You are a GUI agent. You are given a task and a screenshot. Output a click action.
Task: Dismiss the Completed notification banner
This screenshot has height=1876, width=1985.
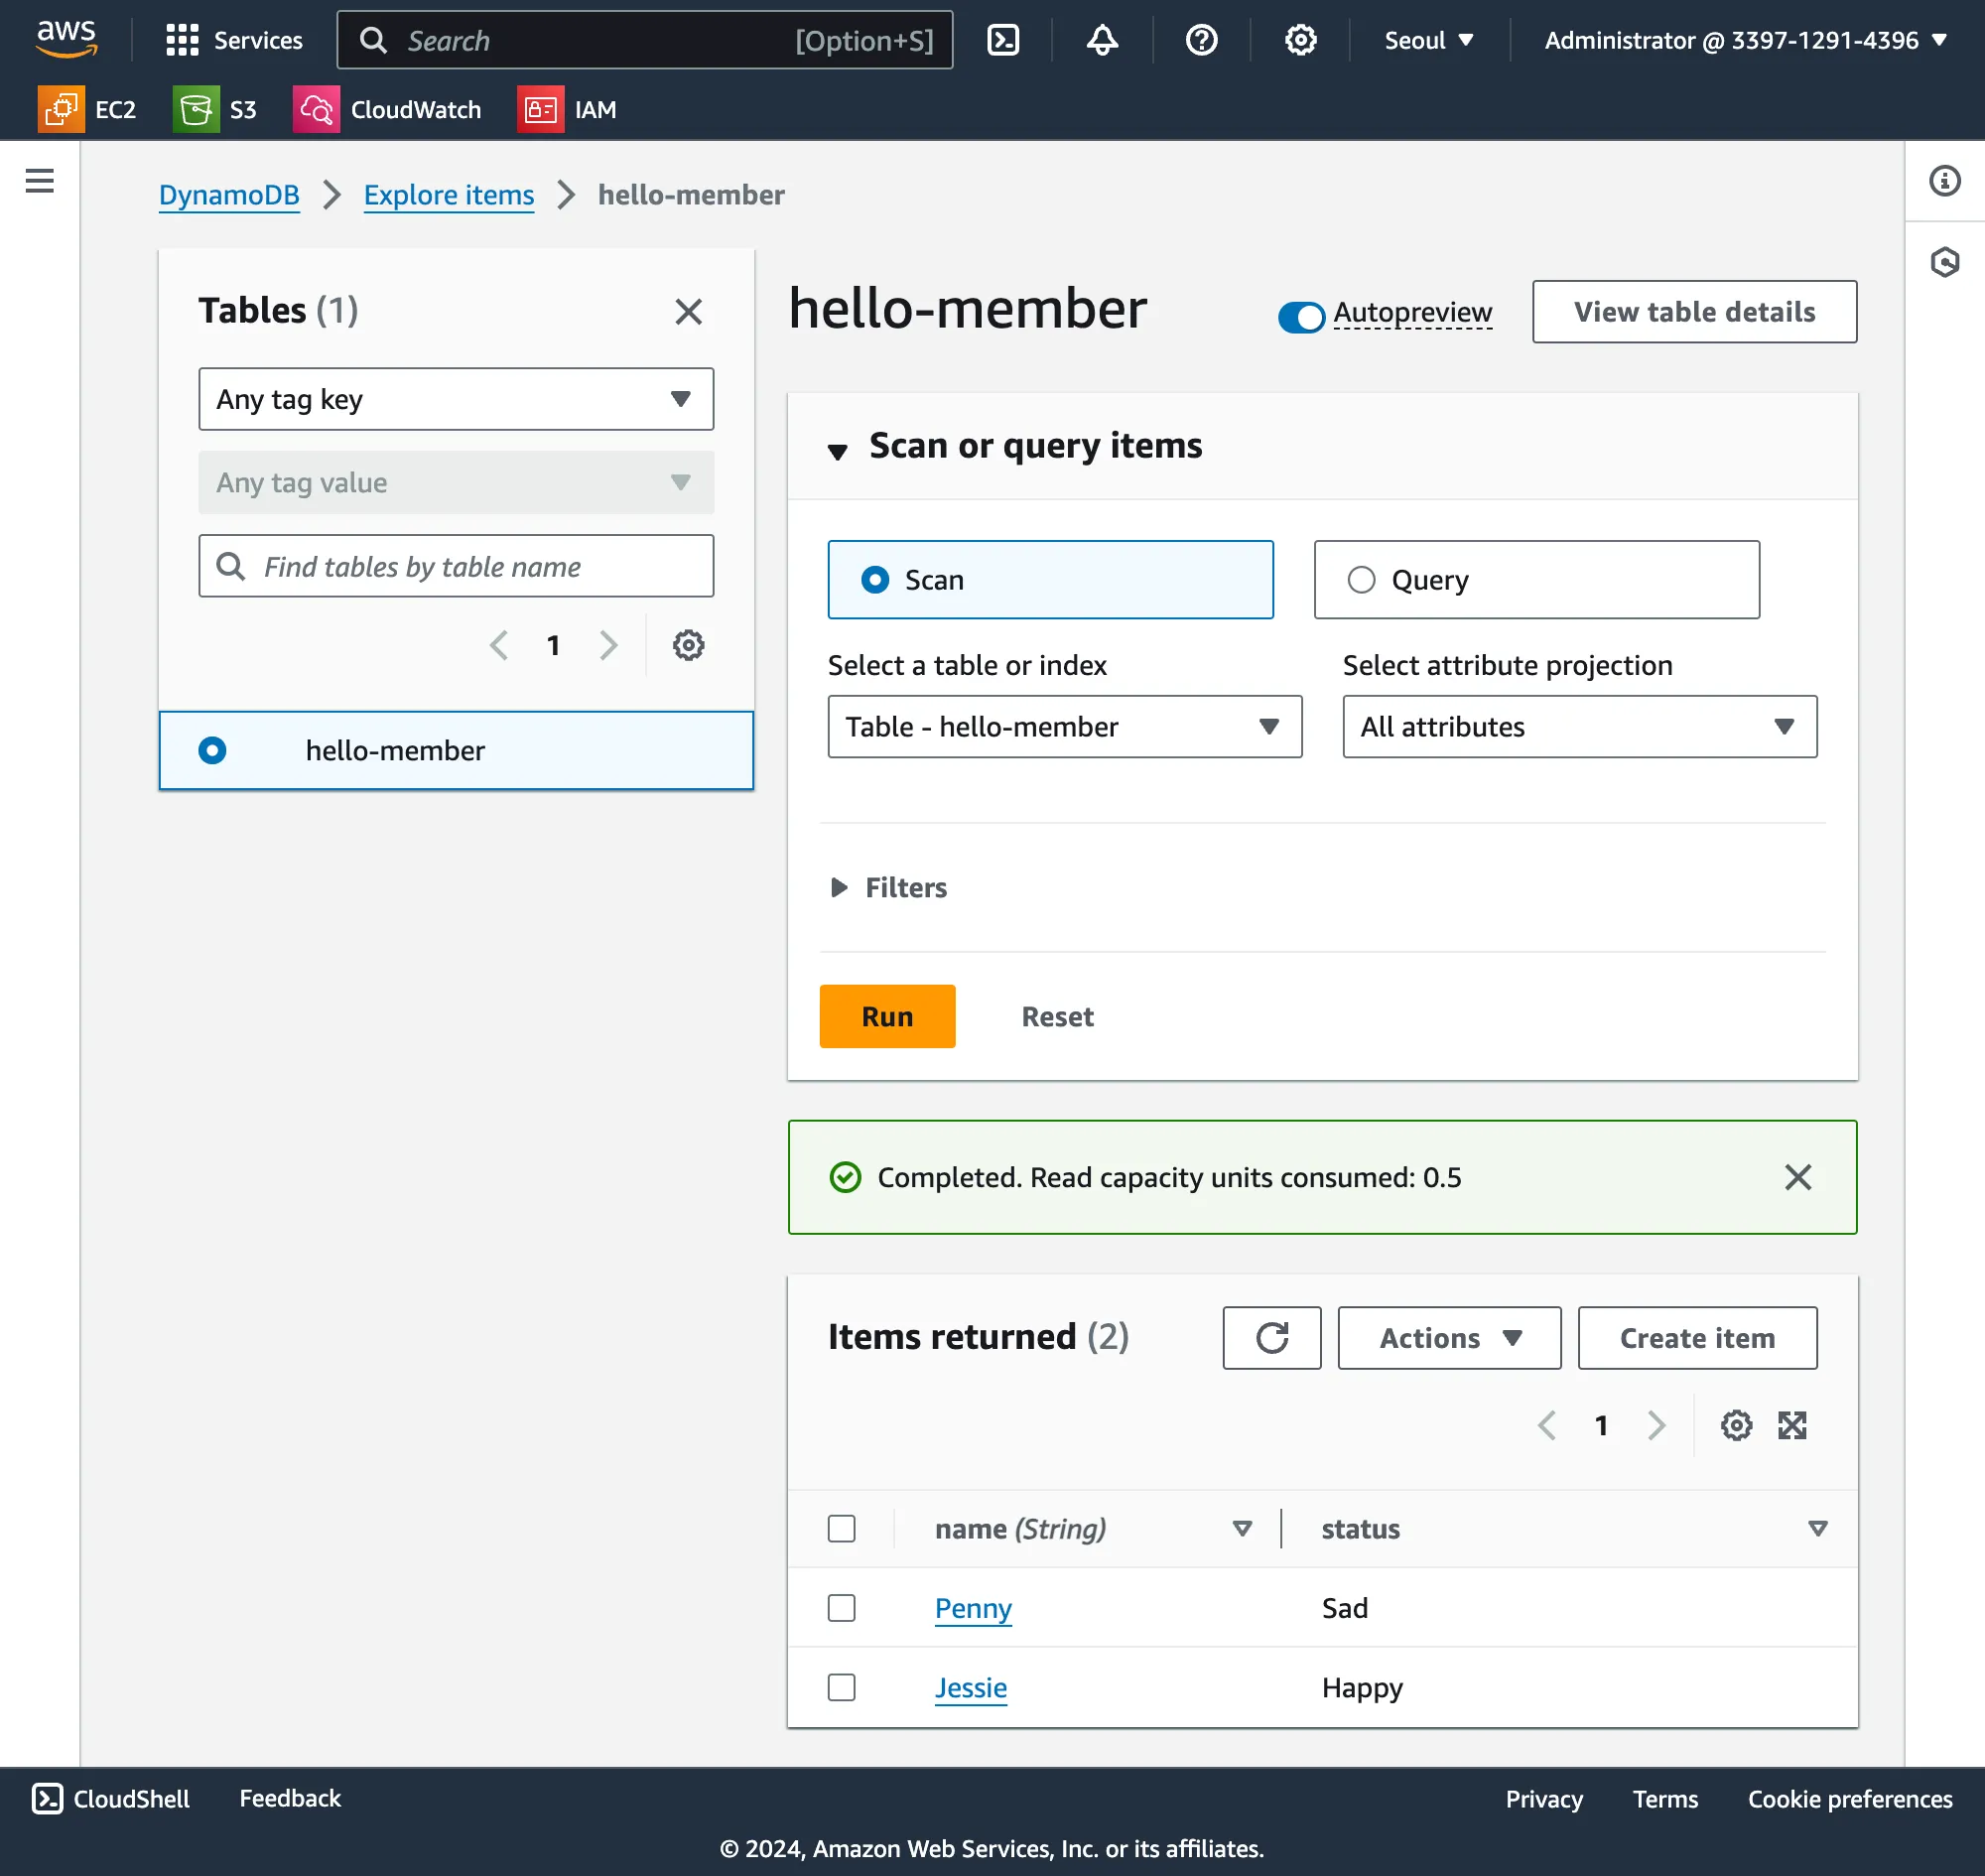point(1797,1177)
